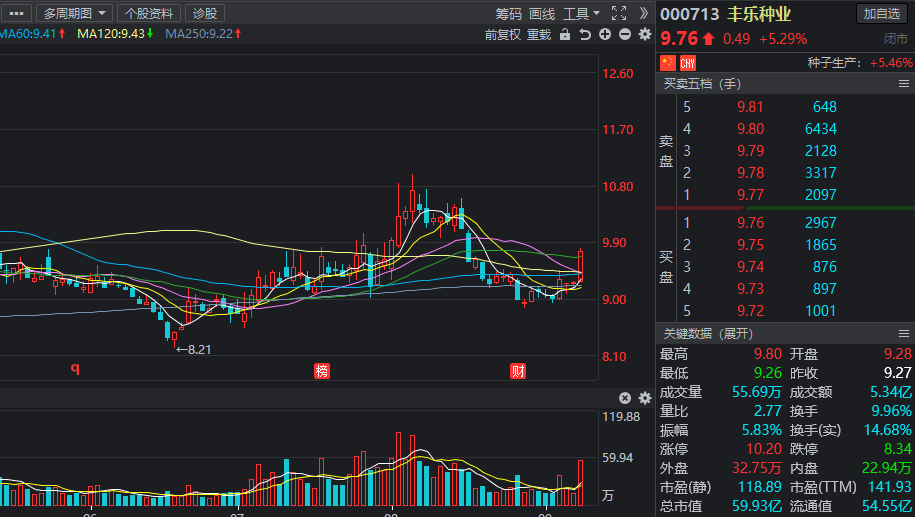The image size is (915, 517).
Task: Select sell level 3 price 9.79
Action: (x=750, y=151)
